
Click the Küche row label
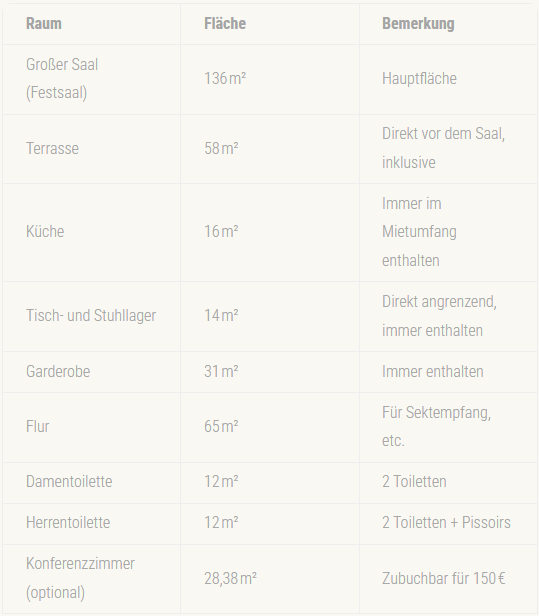coord(45,231)
